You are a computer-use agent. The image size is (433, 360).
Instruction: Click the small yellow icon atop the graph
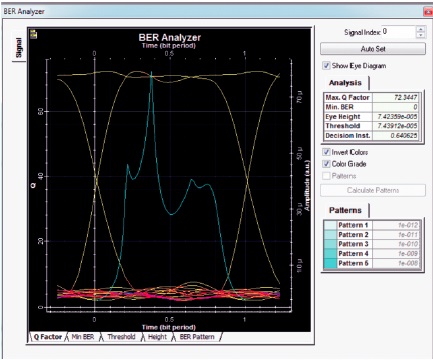tap(33, 34)
